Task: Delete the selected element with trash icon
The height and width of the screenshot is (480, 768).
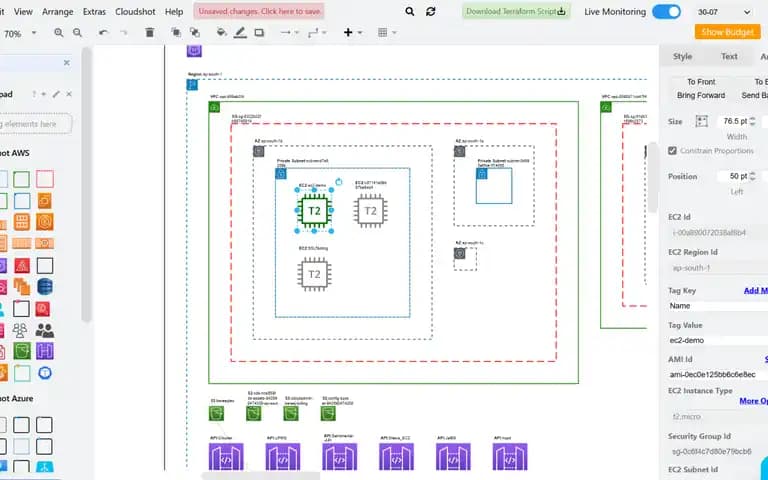Action: click(150, 33)
